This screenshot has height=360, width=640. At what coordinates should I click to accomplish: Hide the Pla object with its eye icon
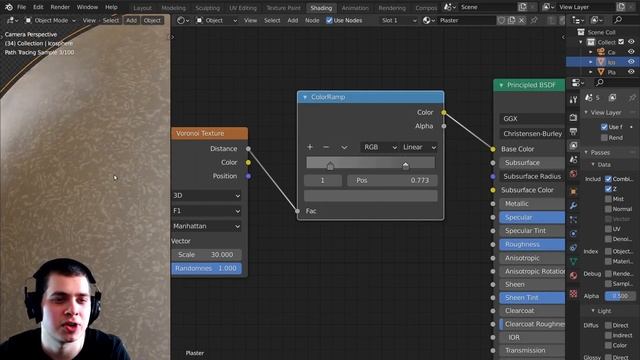[x=631, y=72]
